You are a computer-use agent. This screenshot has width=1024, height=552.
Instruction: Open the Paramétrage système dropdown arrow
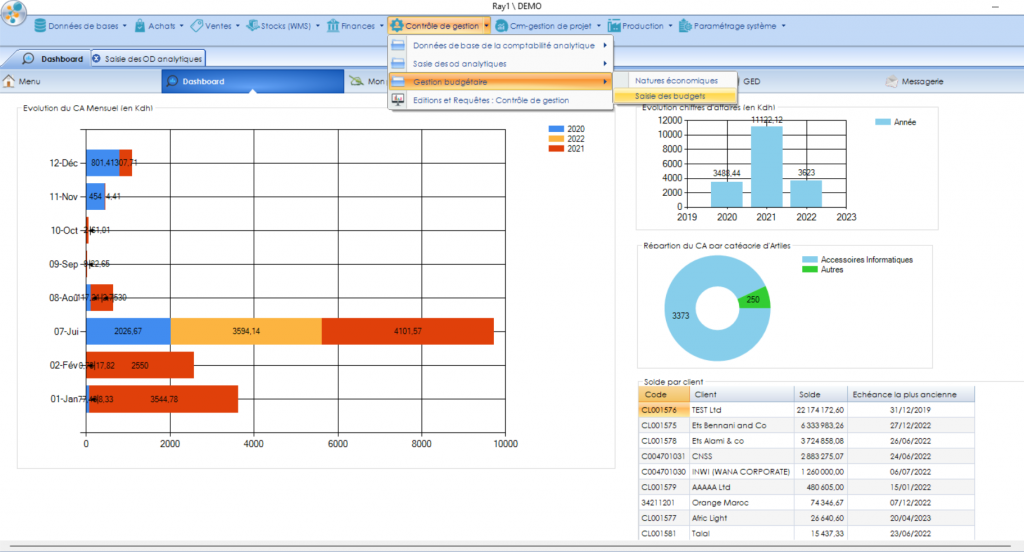coord(784,26)
